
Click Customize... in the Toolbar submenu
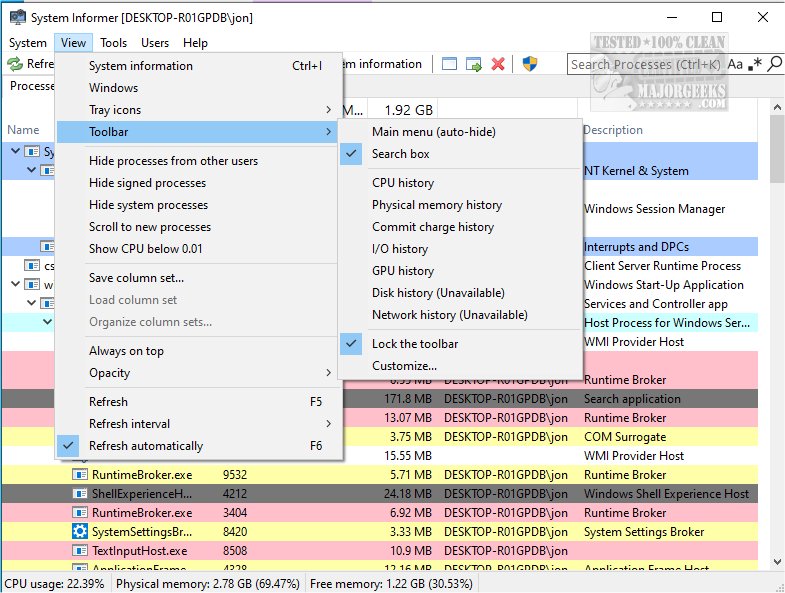(404, 366)
